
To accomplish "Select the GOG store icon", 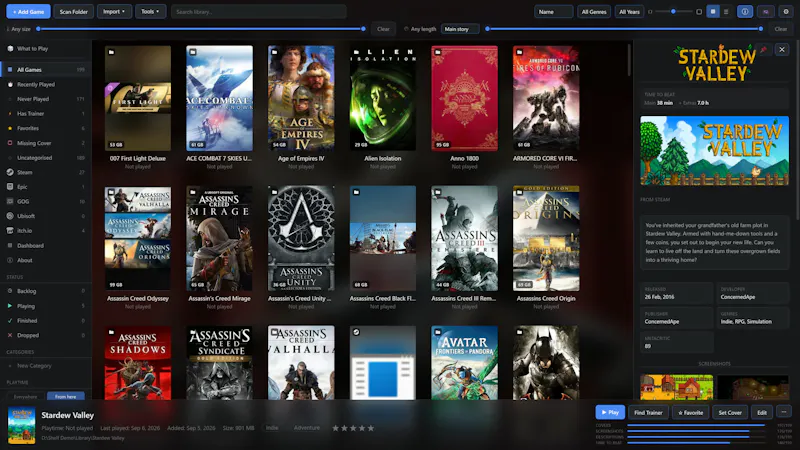I will (10, 202).
